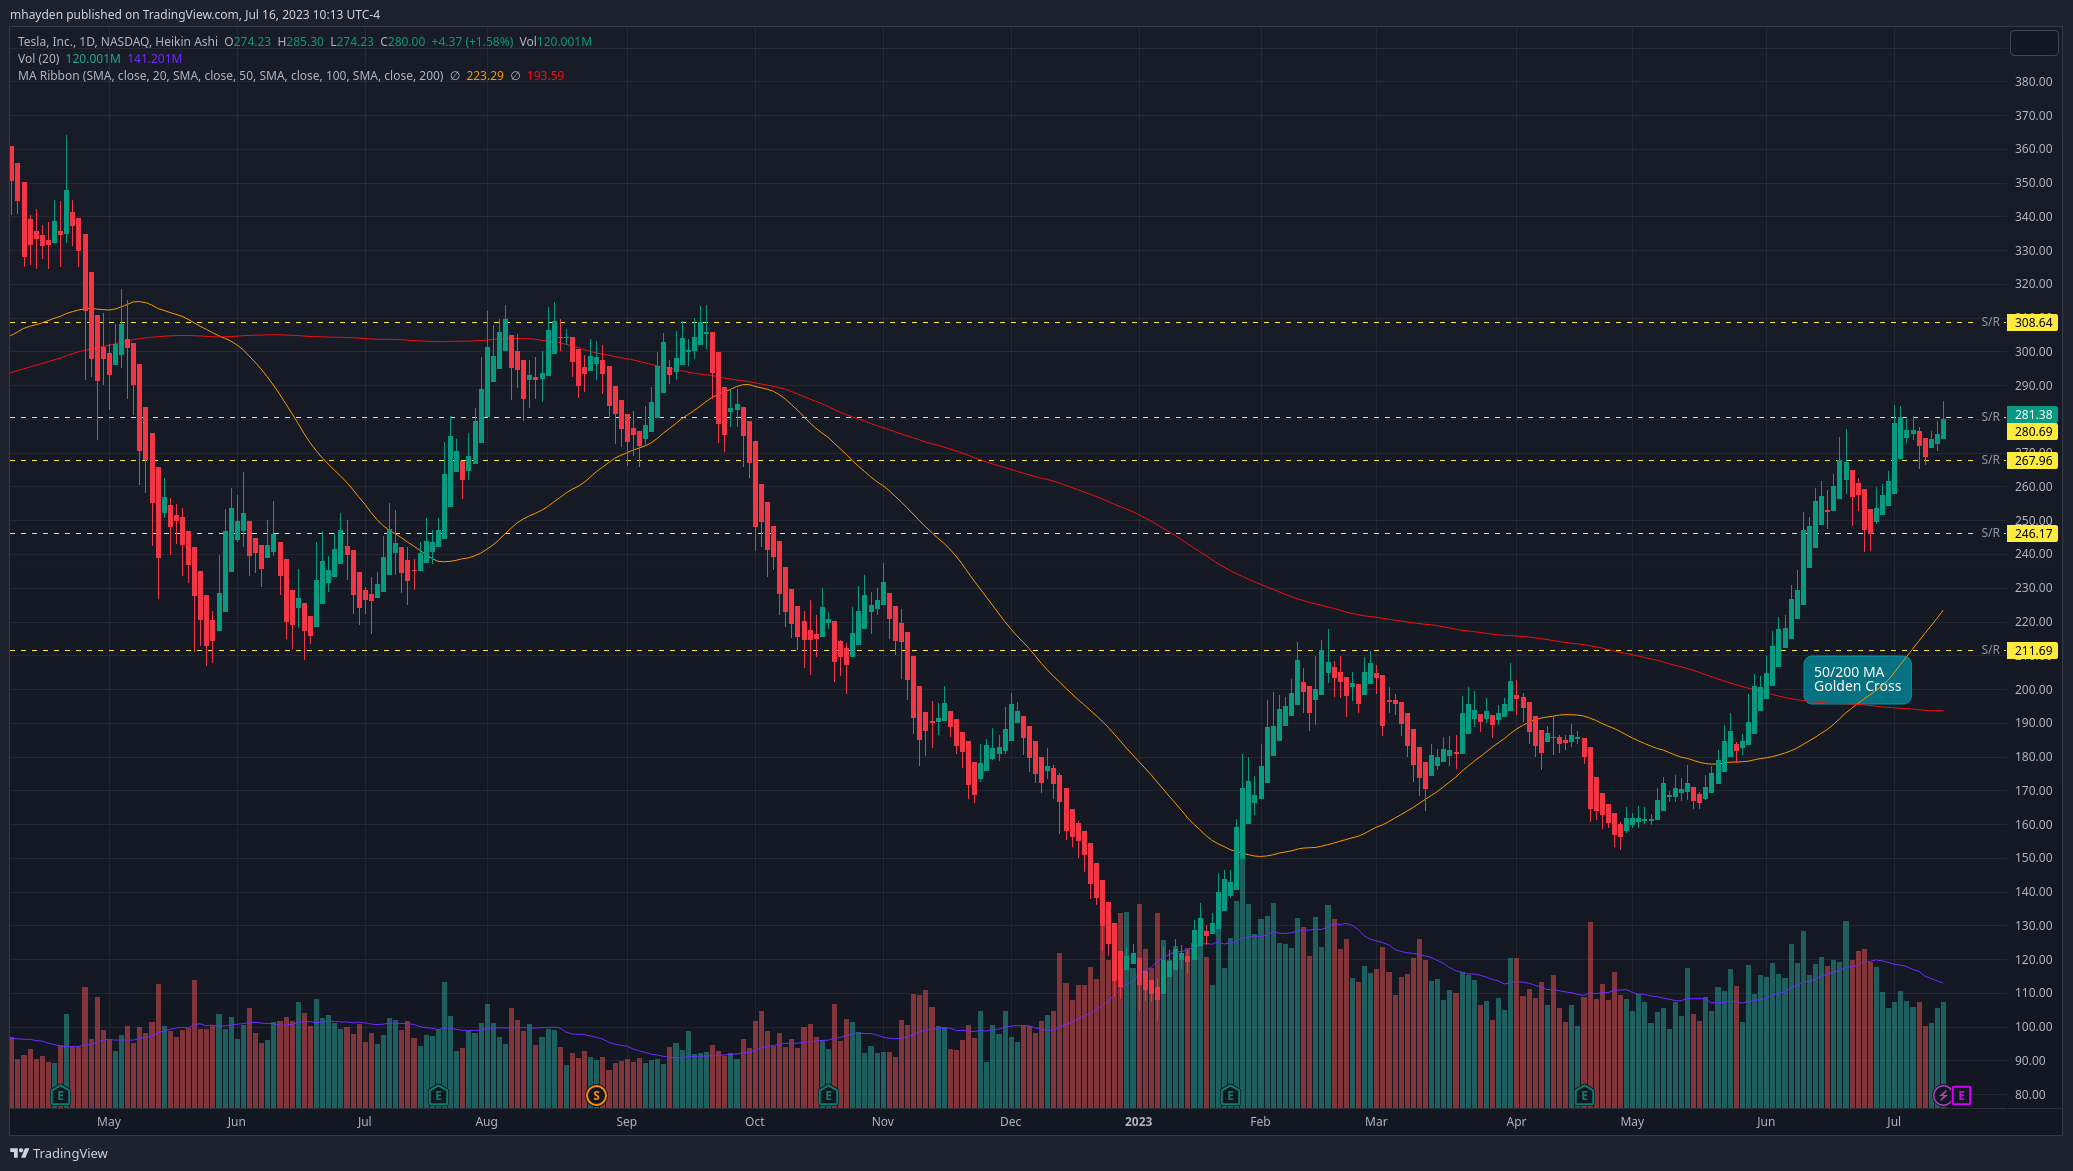Image resolution: width=2073 pixels, height=1171 pixels.
Task: Click the earnings E marker in July 2022
Action: pos(437,1095)
